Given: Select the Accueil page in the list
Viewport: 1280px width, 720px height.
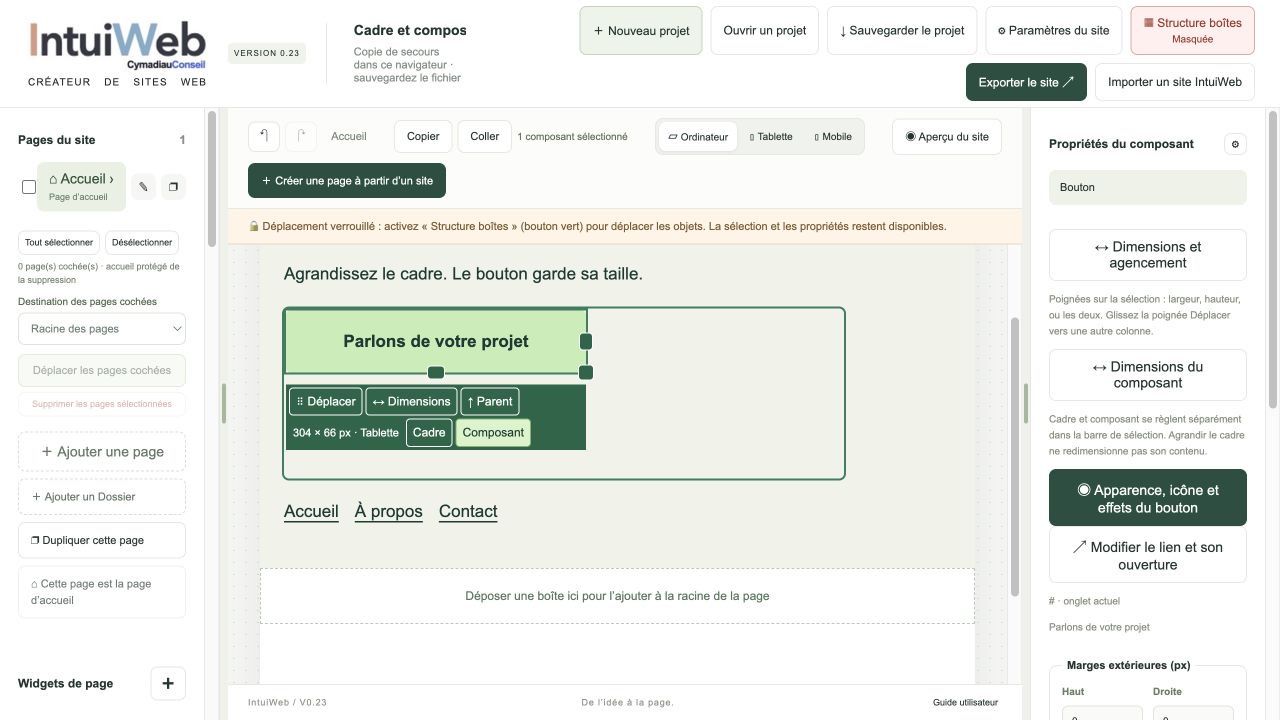Looking at the screenshot, I should [81, 187].
